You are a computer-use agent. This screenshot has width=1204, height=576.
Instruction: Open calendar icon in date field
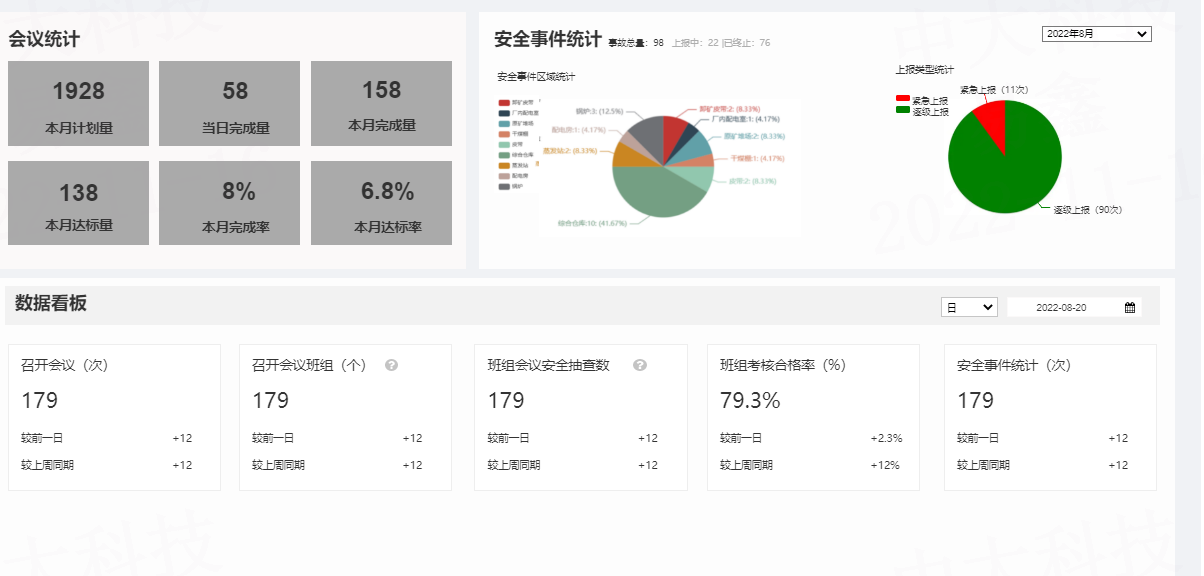coord(1129,308)
